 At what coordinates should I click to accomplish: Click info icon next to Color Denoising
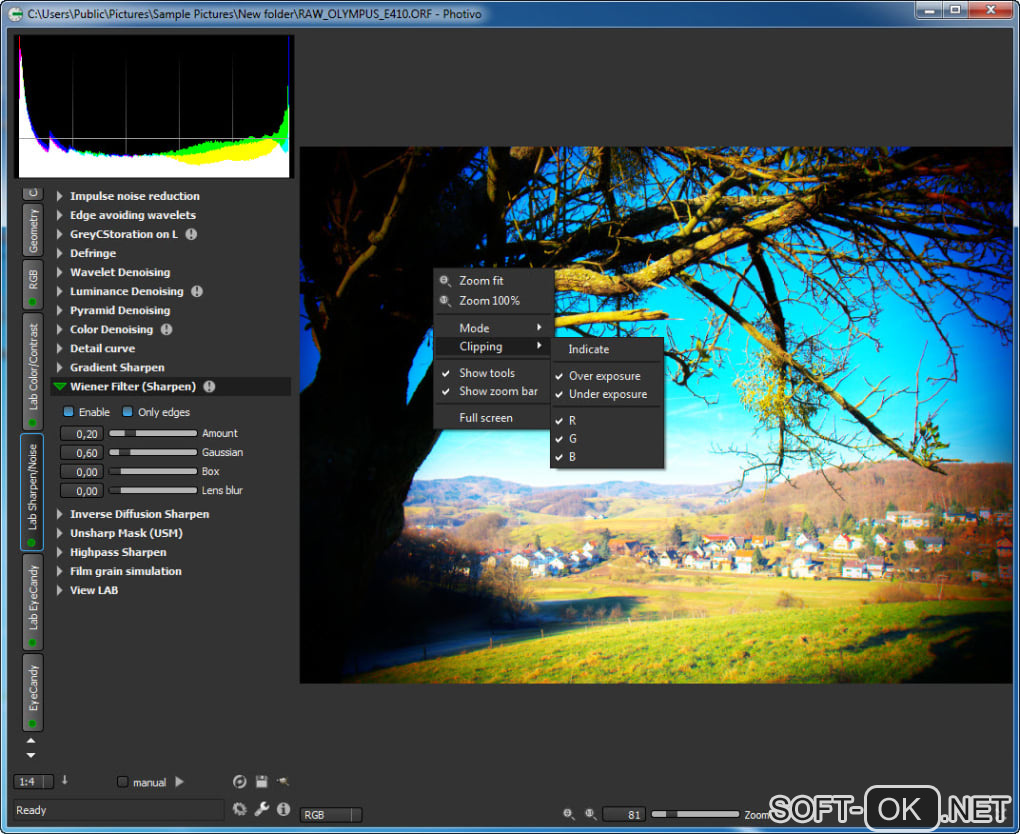pyautogui.click(x=167, y=329)
